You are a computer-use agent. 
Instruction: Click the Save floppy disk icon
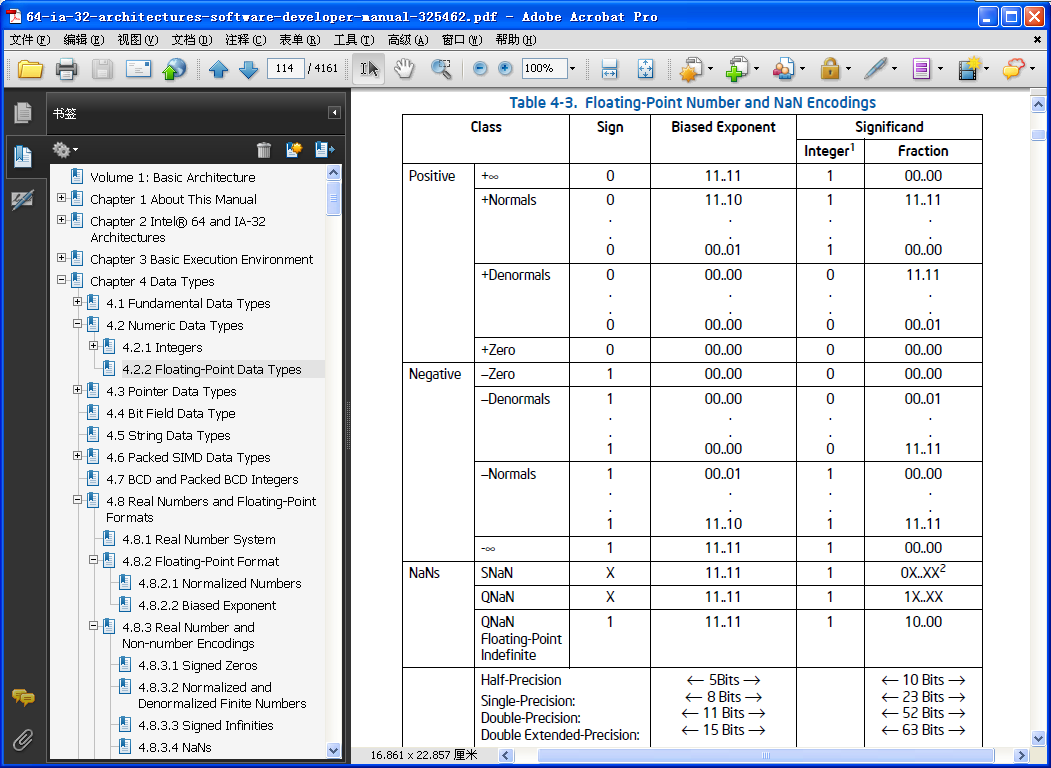coord(102,68)
